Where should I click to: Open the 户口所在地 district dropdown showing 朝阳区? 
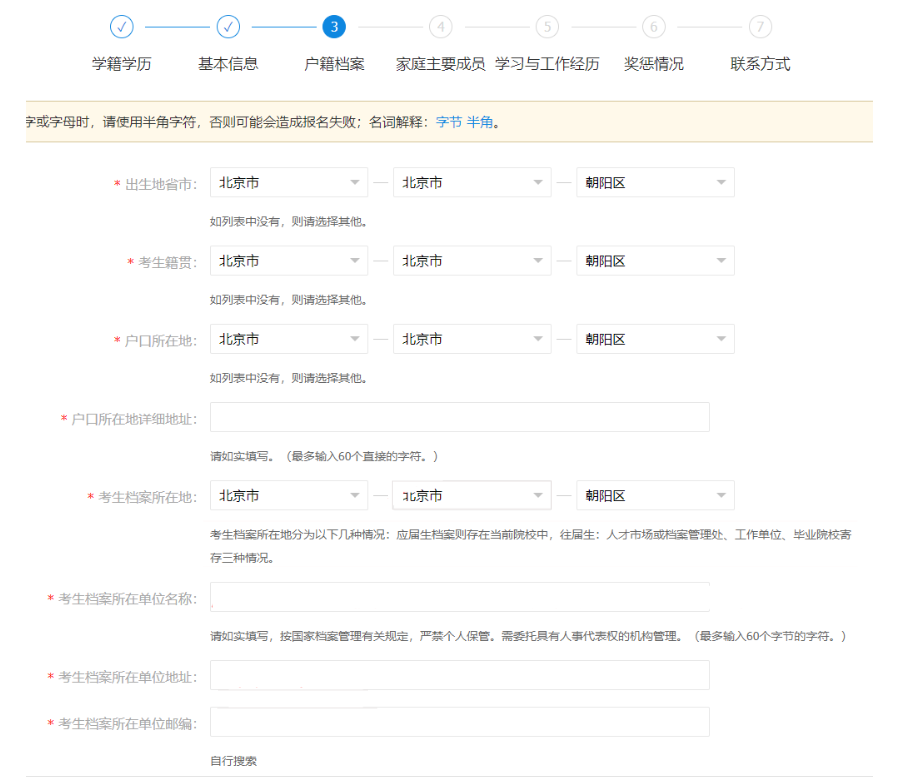(x=655, y=339)
